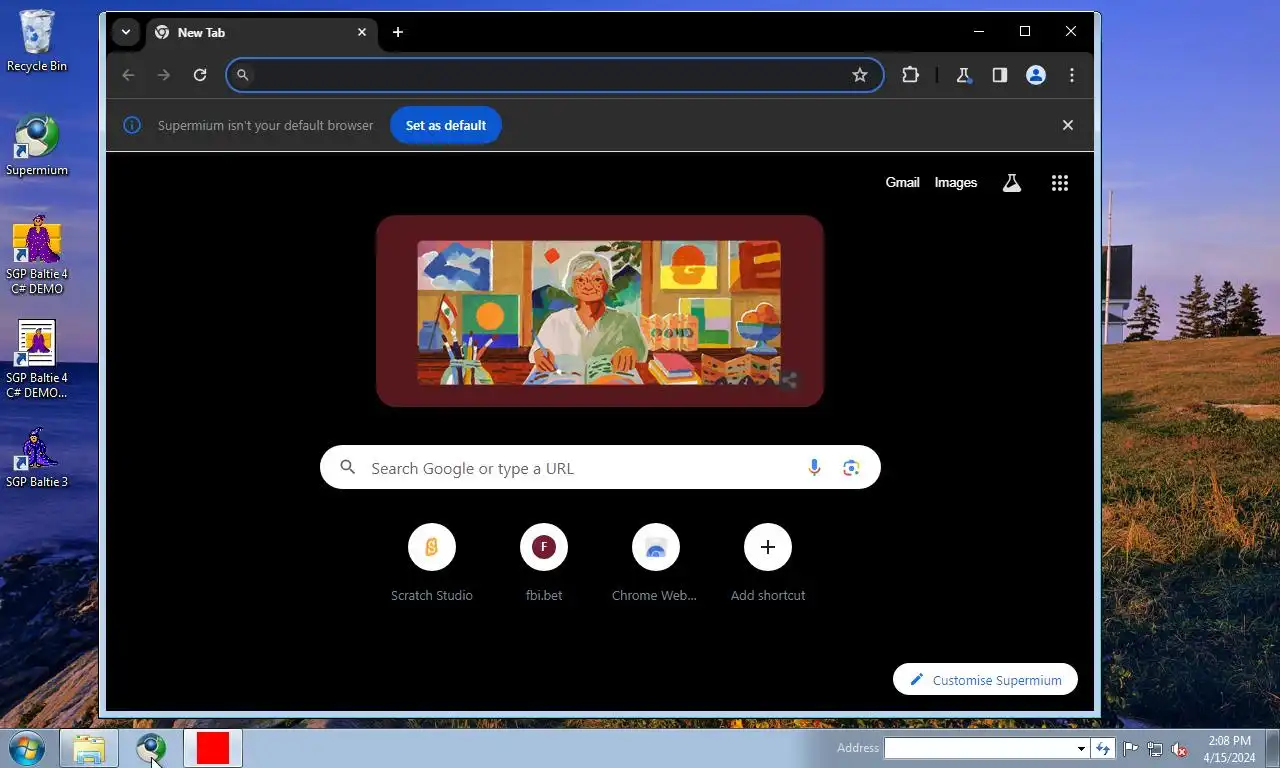Open the network tray icon
Screen dimensions: 1280x768
[1155, 749]
